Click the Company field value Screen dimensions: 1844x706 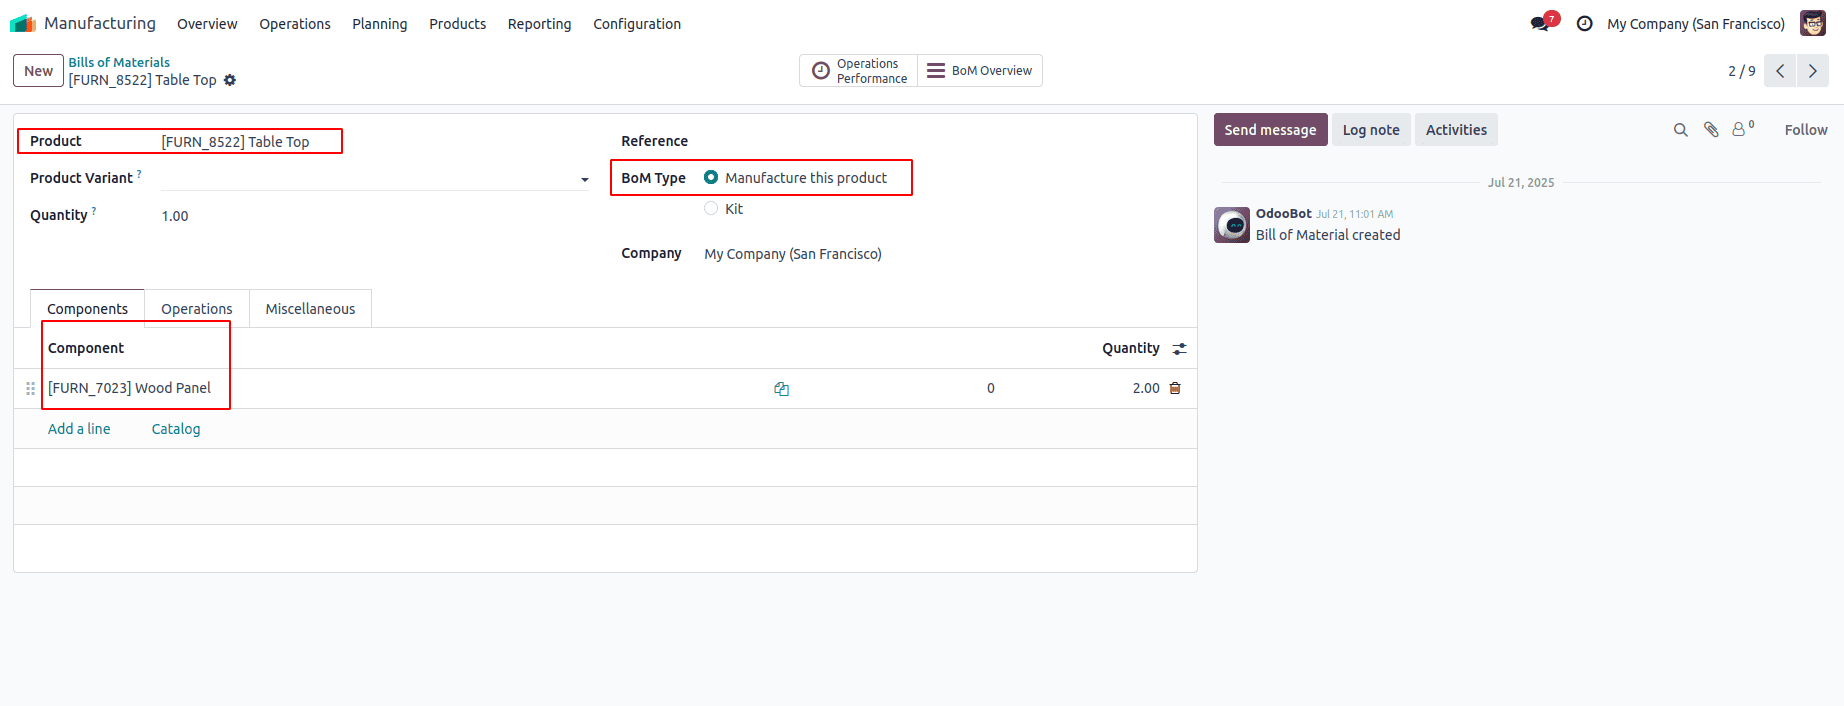pyautogui.click(x=793, y=254)
